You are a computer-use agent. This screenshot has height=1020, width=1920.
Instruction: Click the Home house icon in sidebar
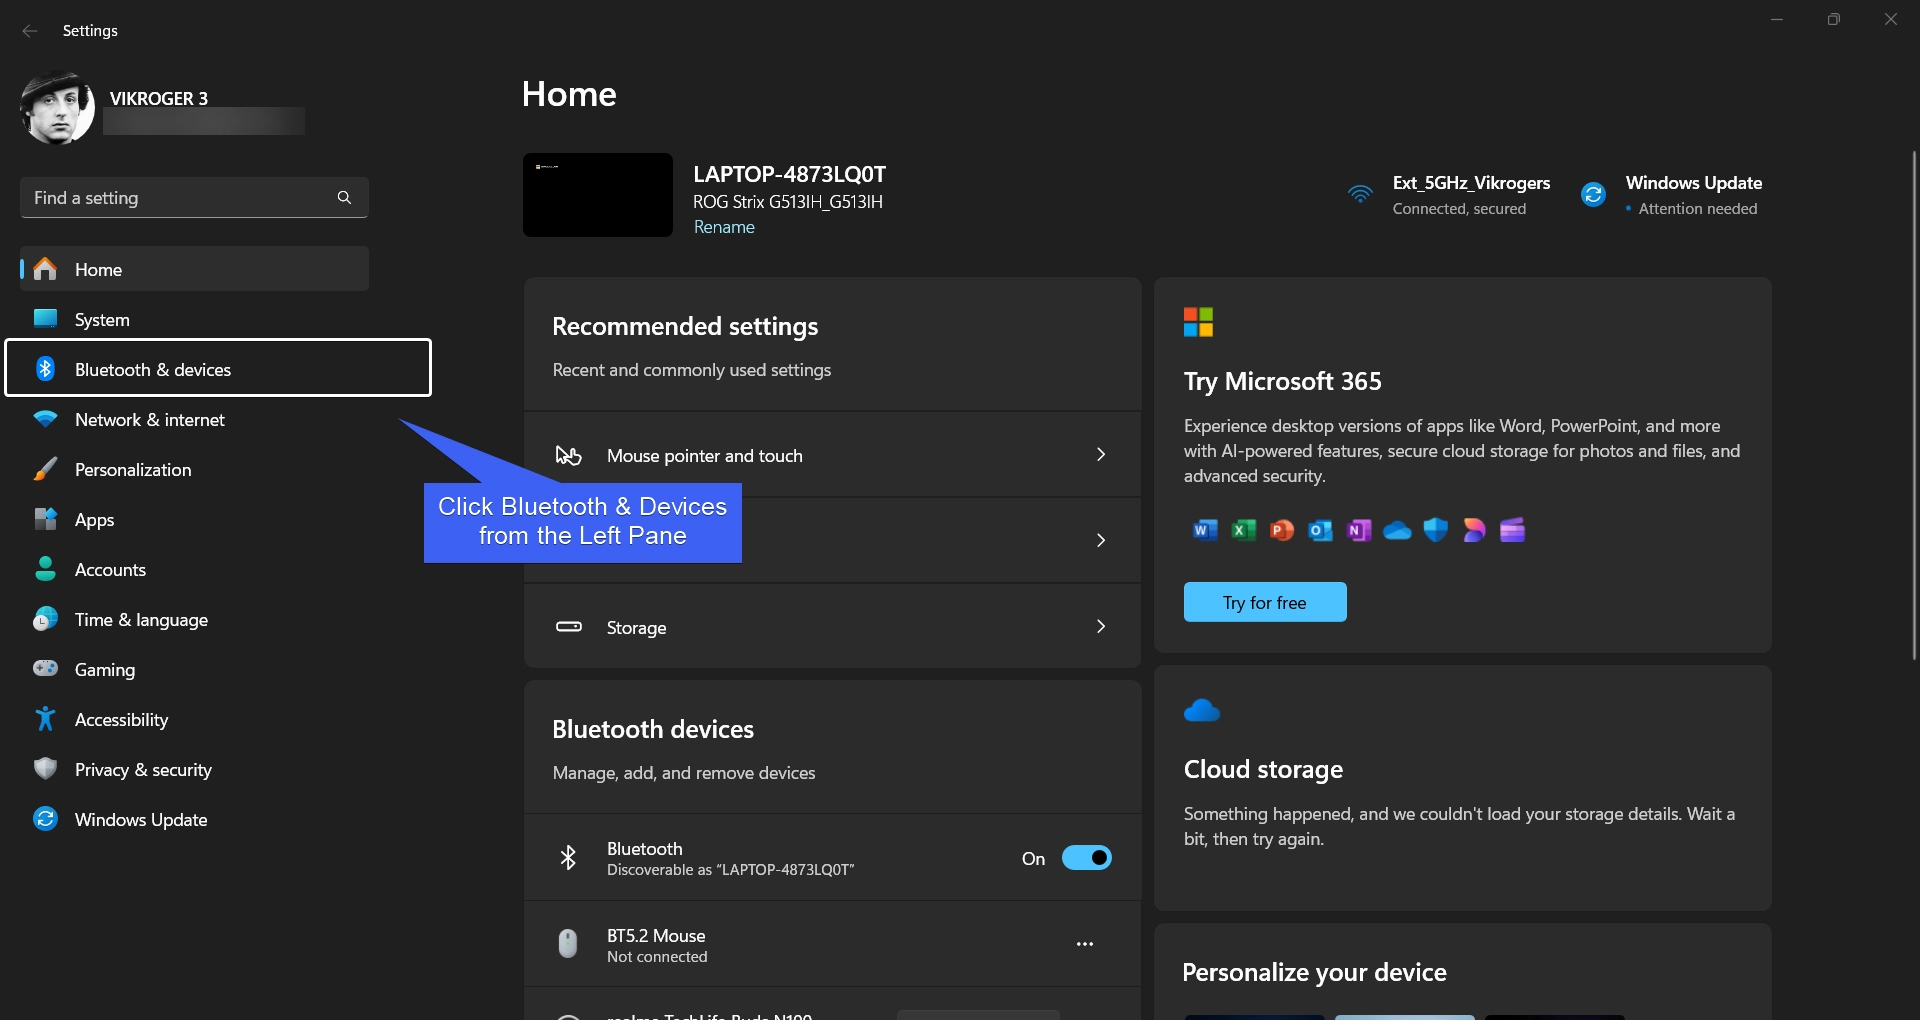[45, 269]
